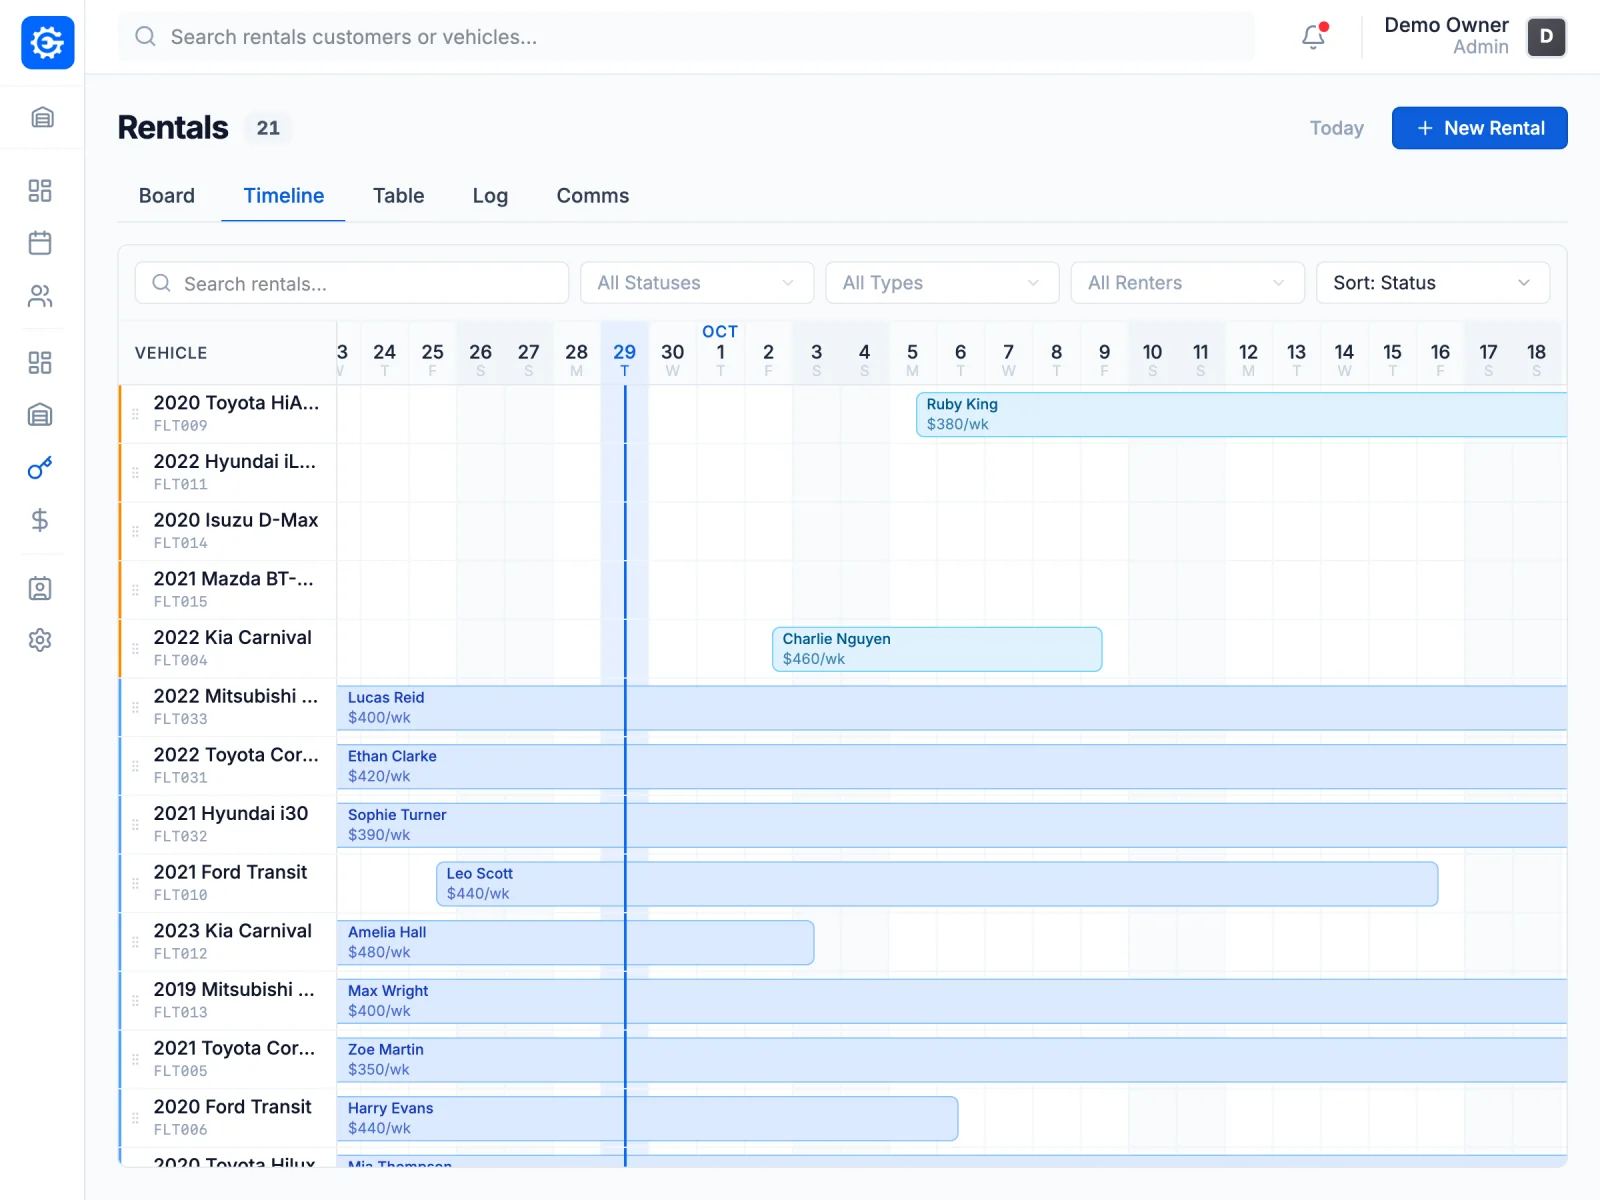Image resolution: width=1600 pixels, height=1200 pixels.
Task: Click drag handle of 2020 Toyota HiAce row
Action: (x=135, y=413)
